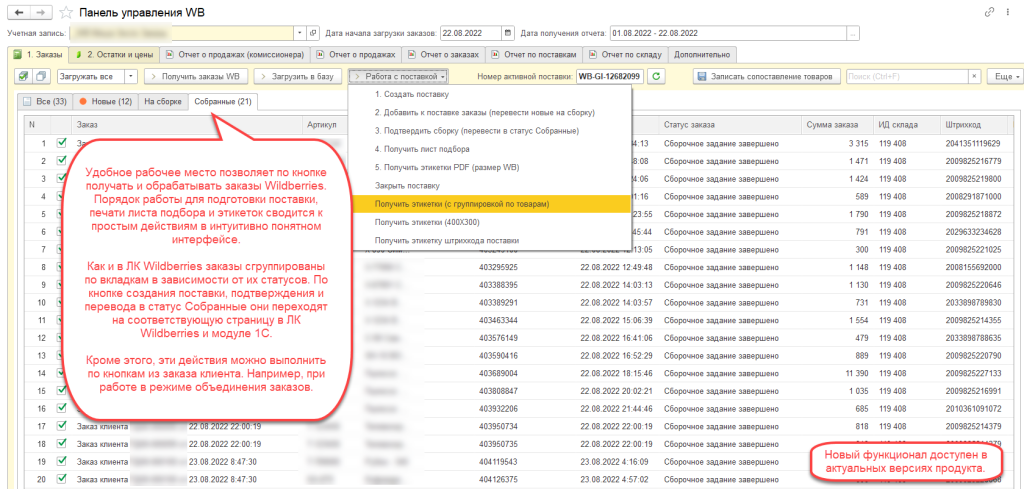Image resolution: width=1024 pixels, height=489 pixels.
Task: Click 'Записать сопоставление товаров' button
Action: pyautogui.click(x=765, y=76)
